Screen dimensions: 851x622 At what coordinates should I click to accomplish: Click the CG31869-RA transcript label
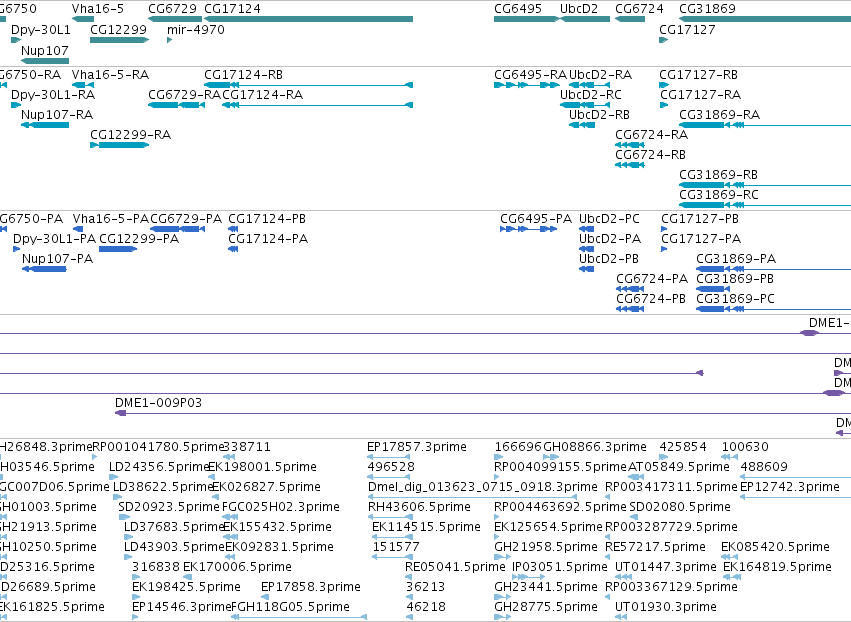pyautogui.click(x=719, y=115)
